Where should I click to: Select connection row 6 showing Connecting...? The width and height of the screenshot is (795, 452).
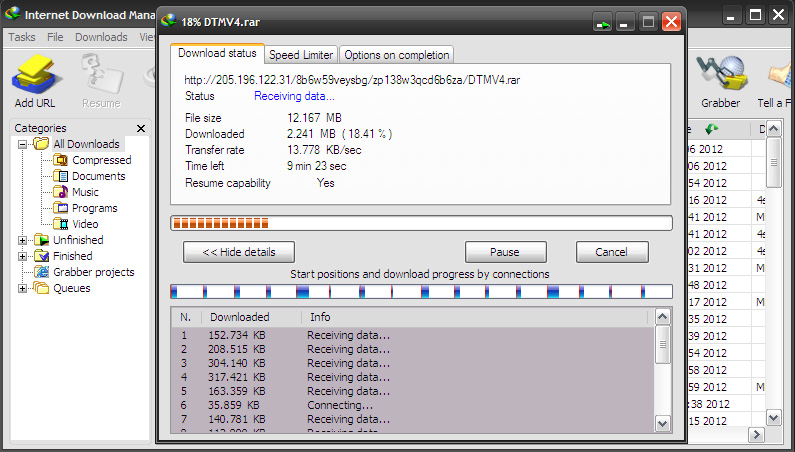(x=413, y=405)
